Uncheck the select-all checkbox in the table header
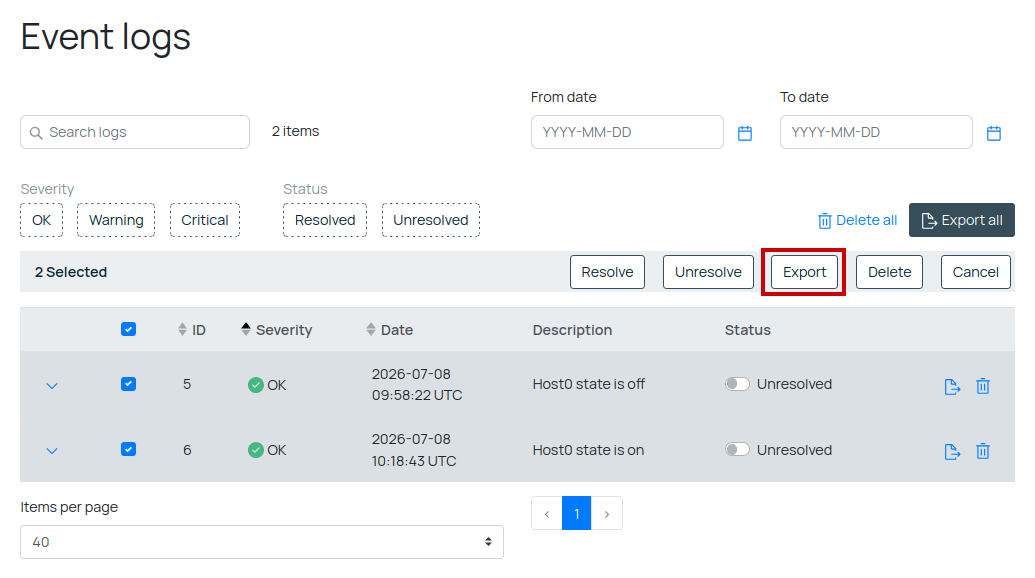Screen dimensions: 1035x578 (129, 329)
